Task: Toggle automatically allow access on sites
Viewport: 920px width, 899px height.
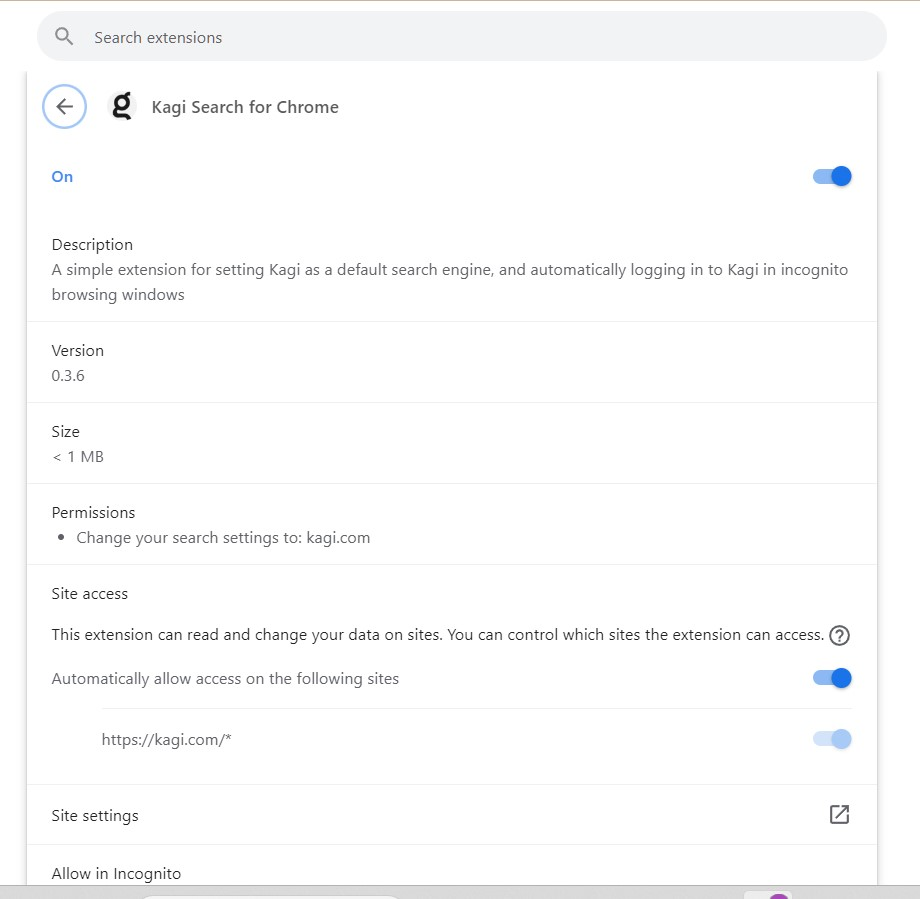Action: pos(831,678)
